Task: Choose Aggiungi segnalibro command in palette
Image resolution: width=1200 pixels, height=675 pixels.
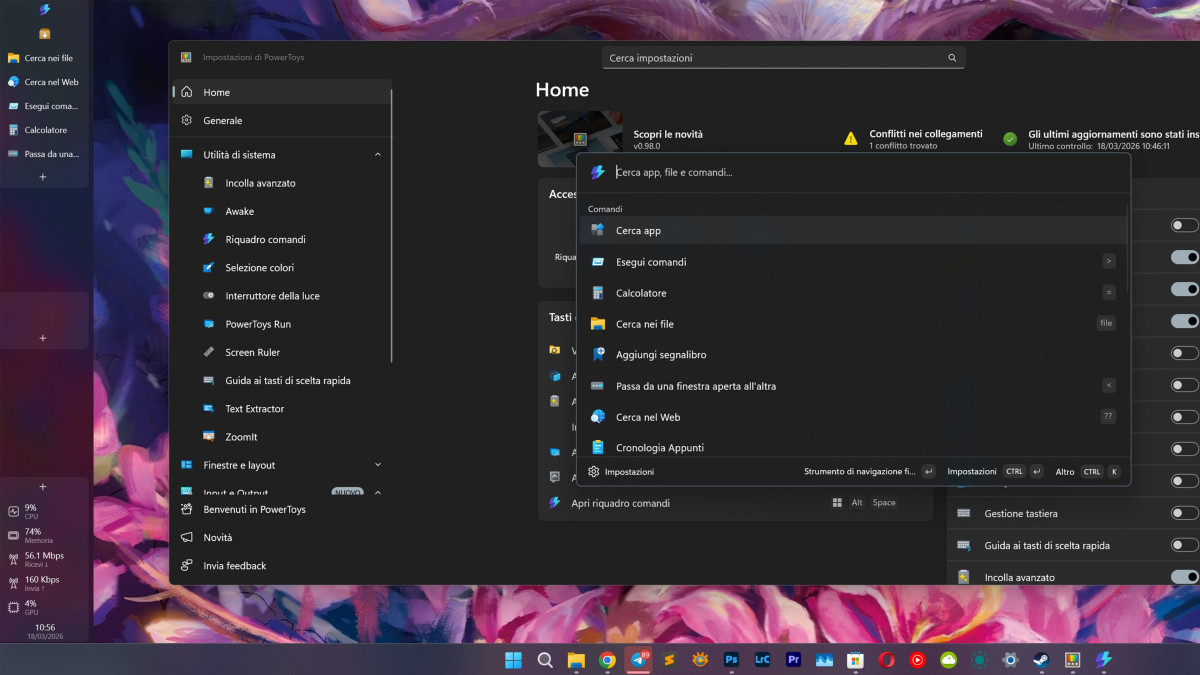Action: [x=660, y=355]
